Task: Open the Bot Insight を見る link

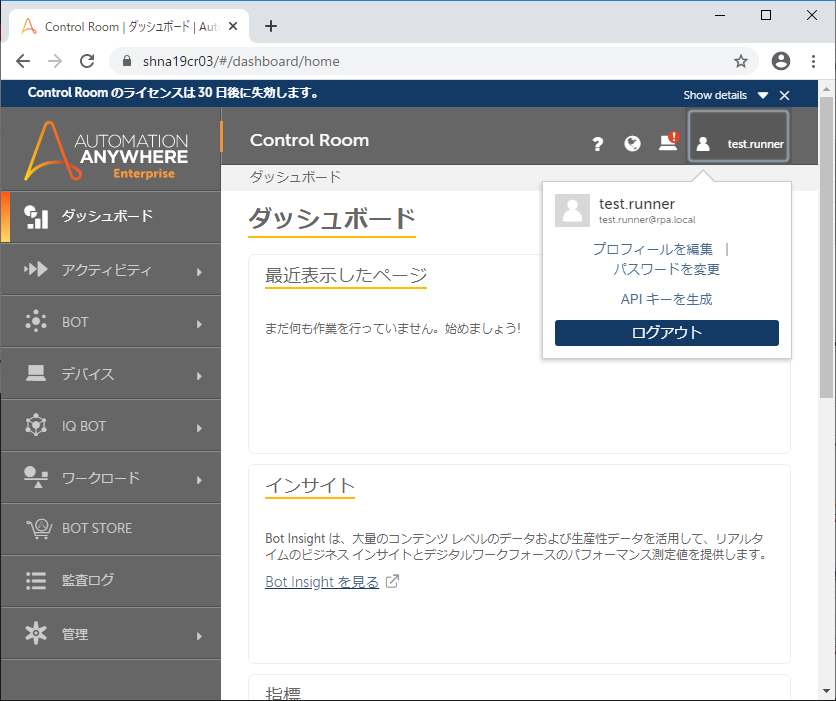Action: point(321,582)
